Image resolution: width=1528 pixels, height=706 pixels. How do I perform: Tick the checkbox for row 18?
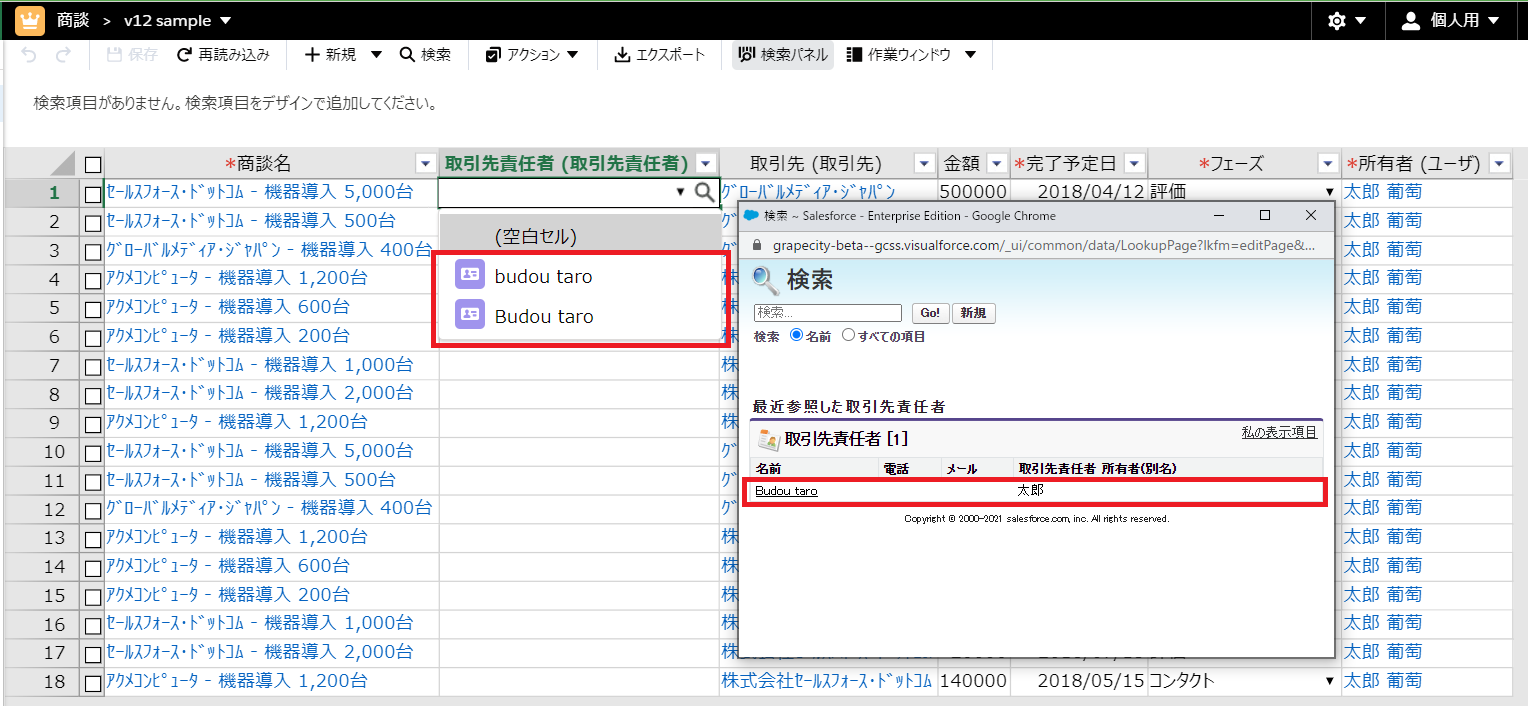pyautogui.click(x=93, y=683)
